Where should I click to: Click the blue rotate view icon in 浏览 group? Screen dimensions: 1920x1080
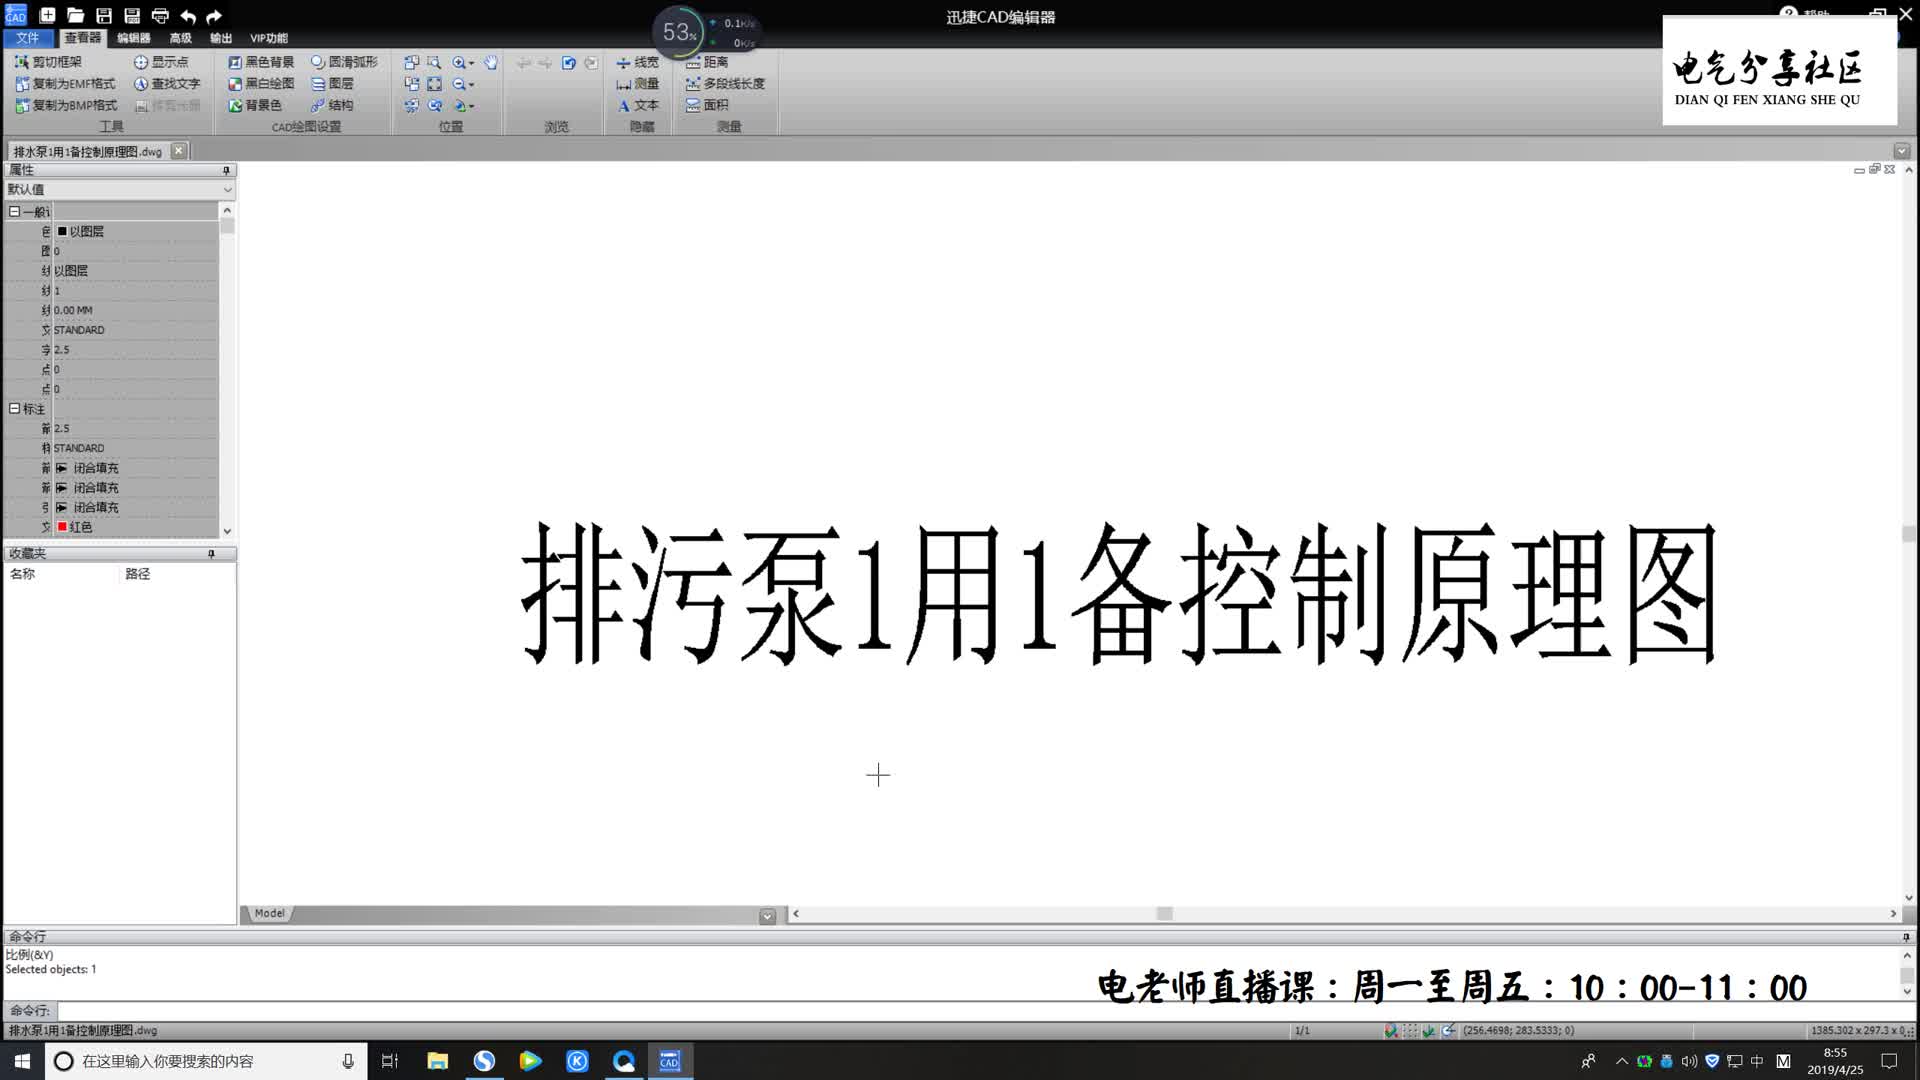(568, 62)
